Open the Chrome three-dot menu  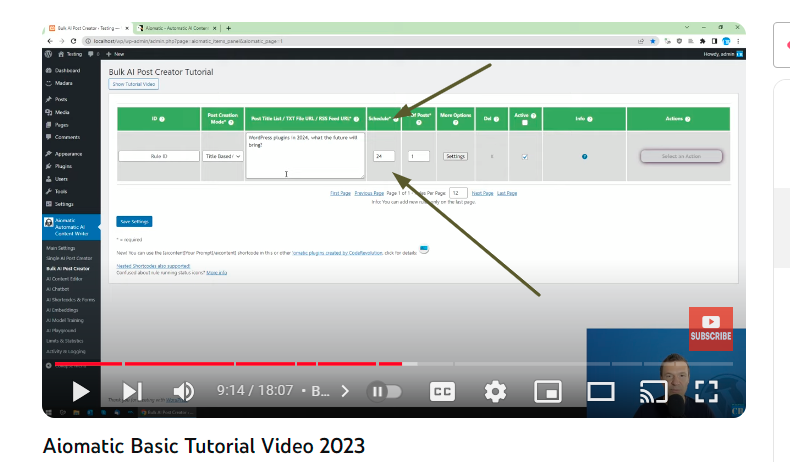pyautogui.click(x=738, y=41)
